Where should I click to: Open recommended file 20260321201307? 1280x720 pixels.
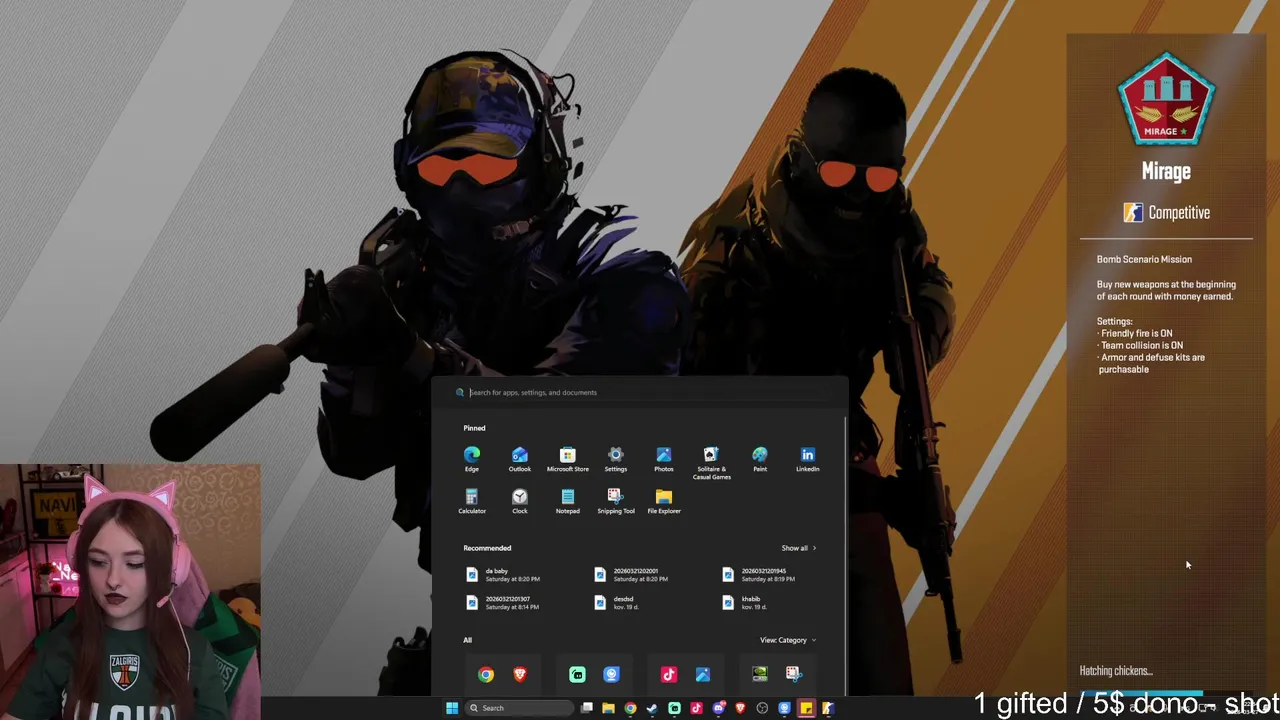click(503, 603)
